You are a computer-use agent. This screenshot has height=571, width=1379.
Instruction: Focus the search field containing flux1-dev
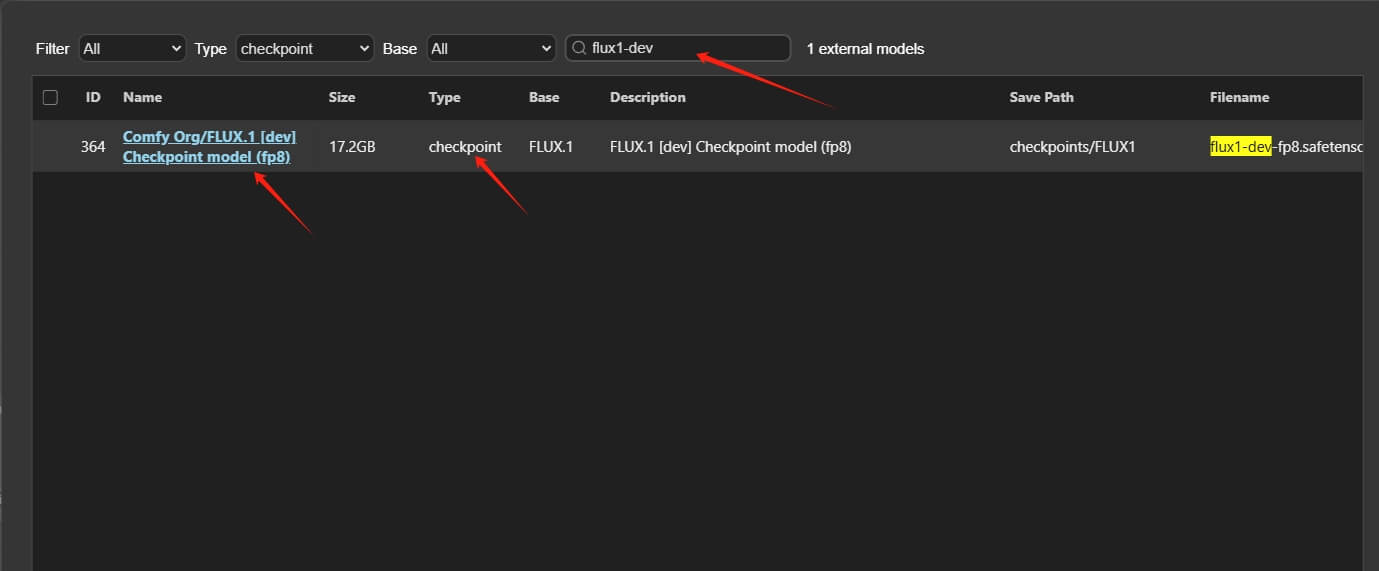click(685, 48)
